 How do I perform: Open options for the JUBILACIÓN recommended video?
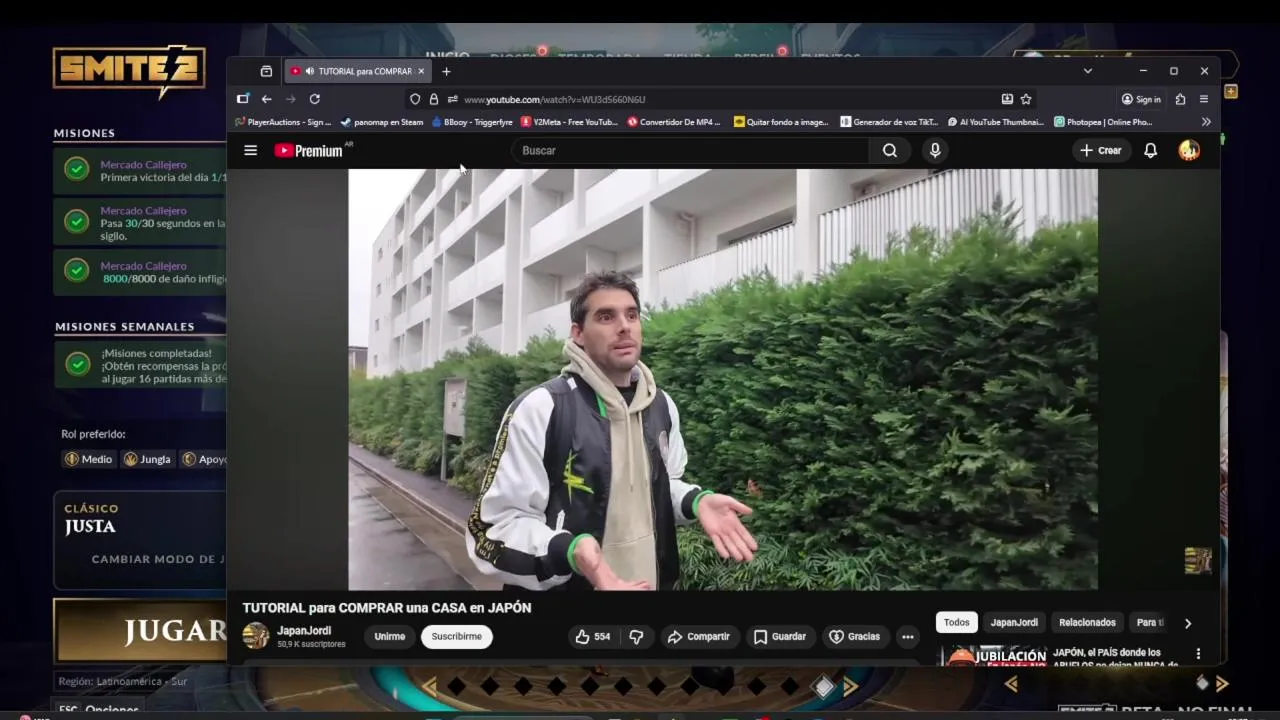pyautogui.click(x=1198, y=654)
